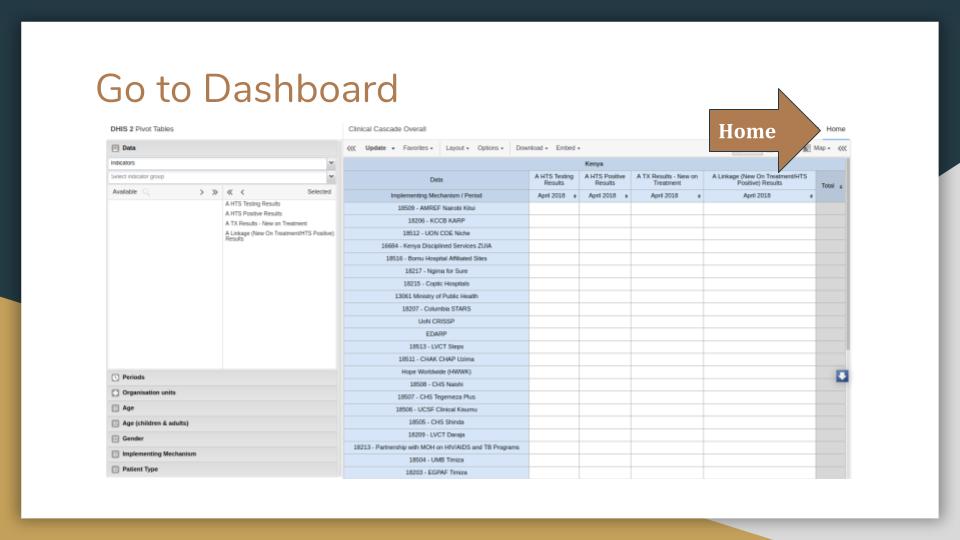Click the Kenya header cell
960x540 pixels.
click(594, 164)
